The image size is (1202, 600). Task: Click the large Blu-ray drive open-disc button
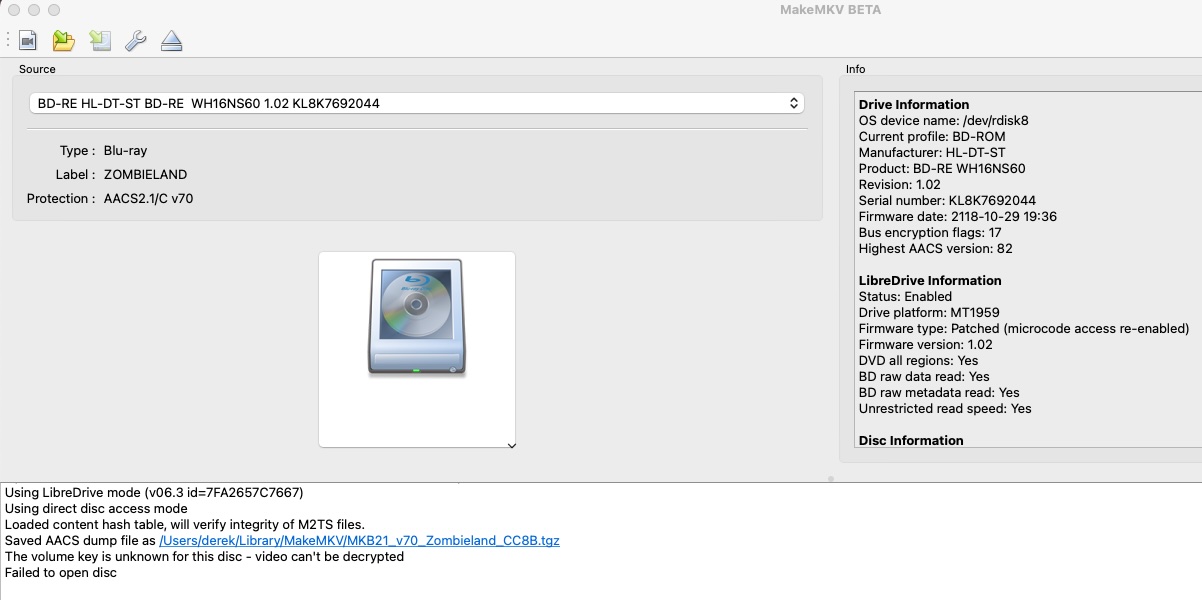click(416, 318)
